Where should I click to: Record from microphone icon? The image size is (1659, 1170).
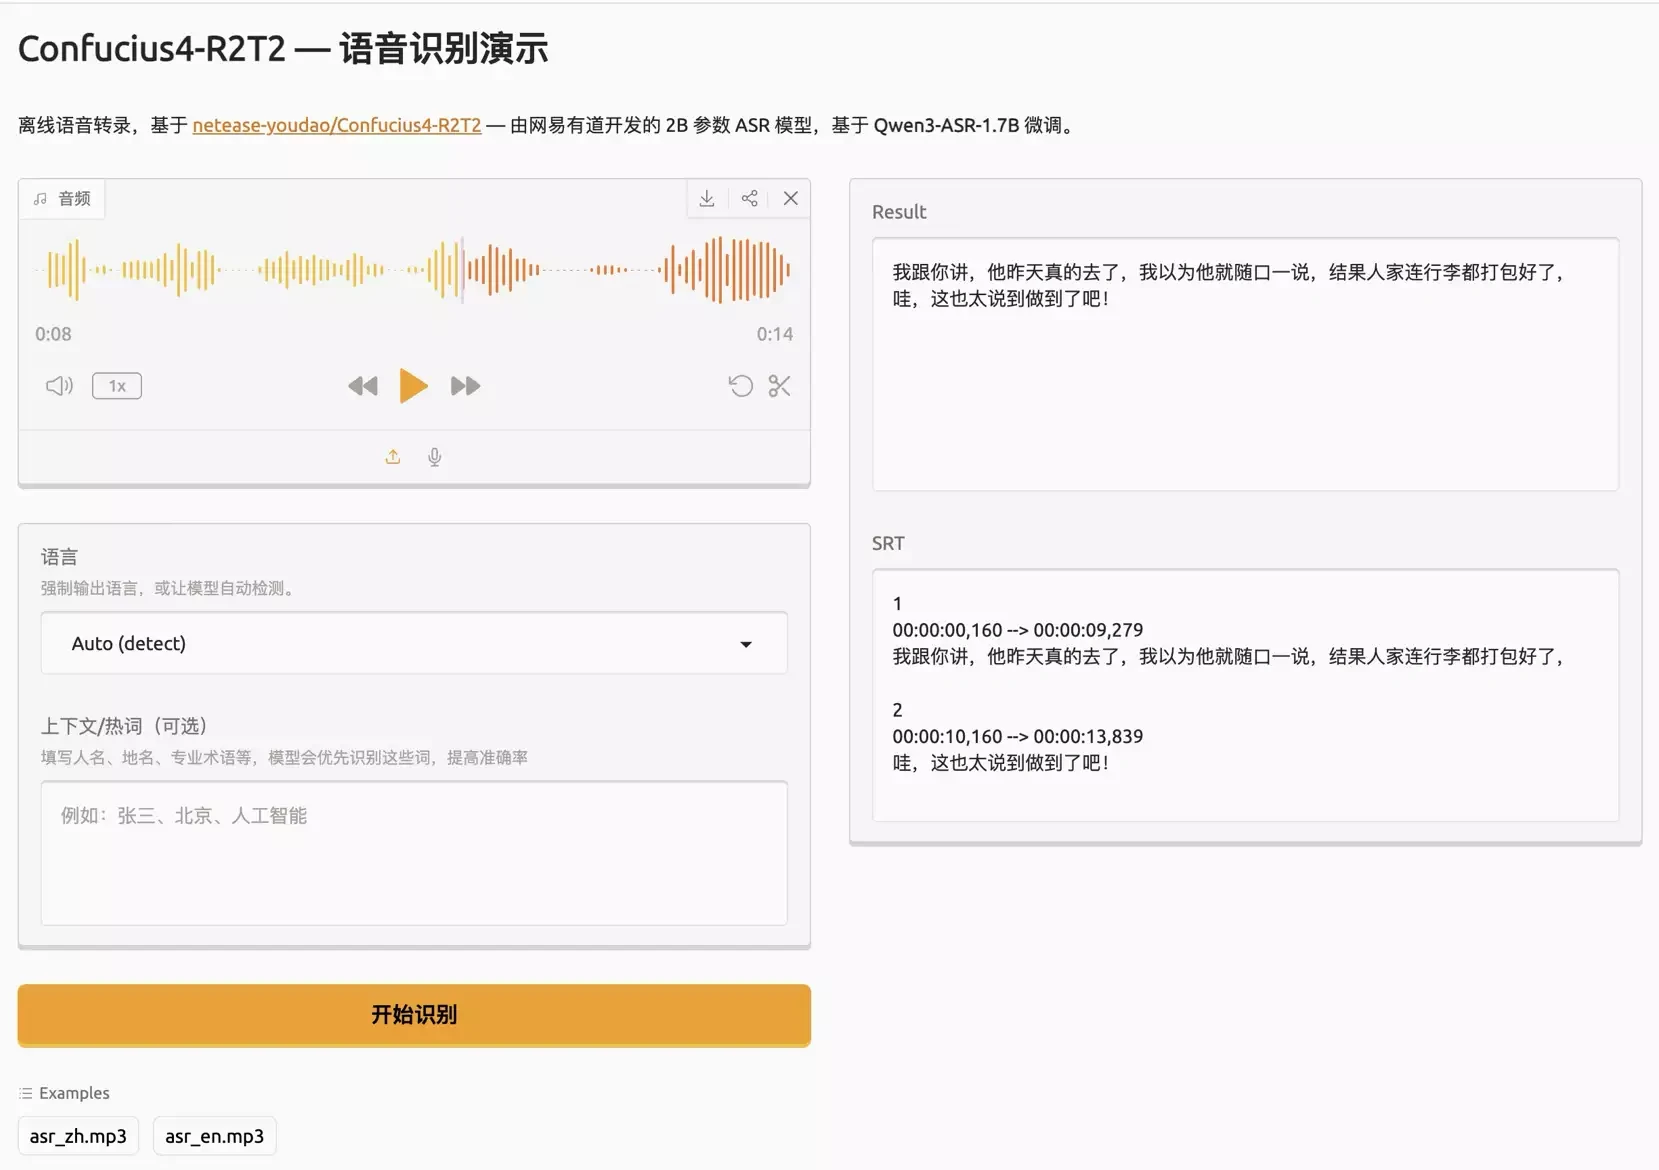tap(435, 457)
